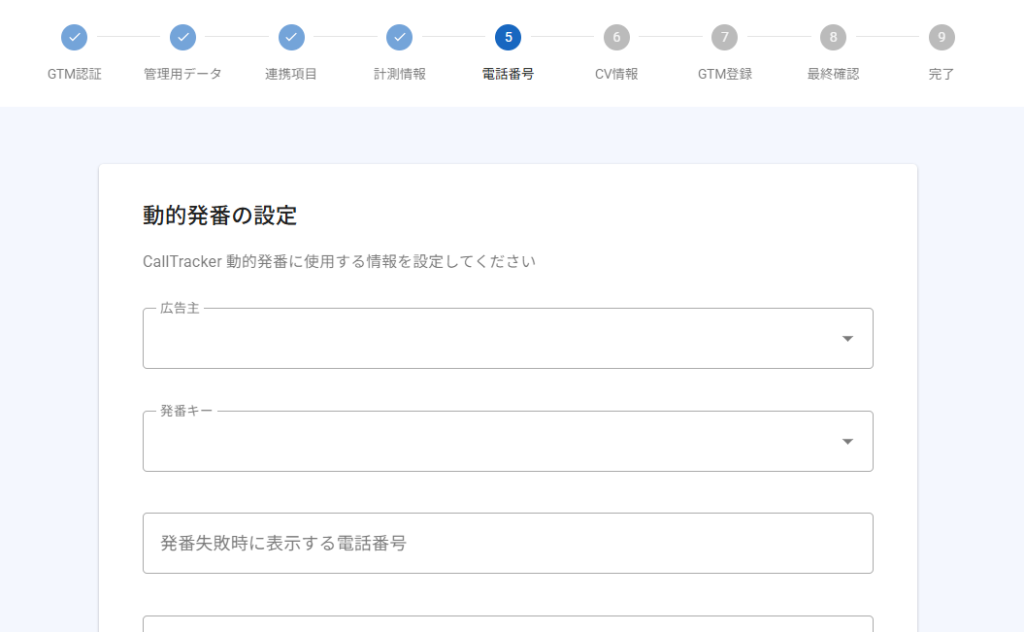1024x632 pixels.
Task: Click the gray step 7 circle
Action: 725,38
